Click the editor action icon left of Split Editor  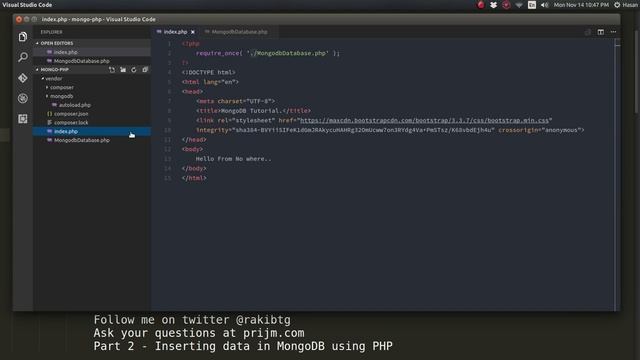[588, 32]
